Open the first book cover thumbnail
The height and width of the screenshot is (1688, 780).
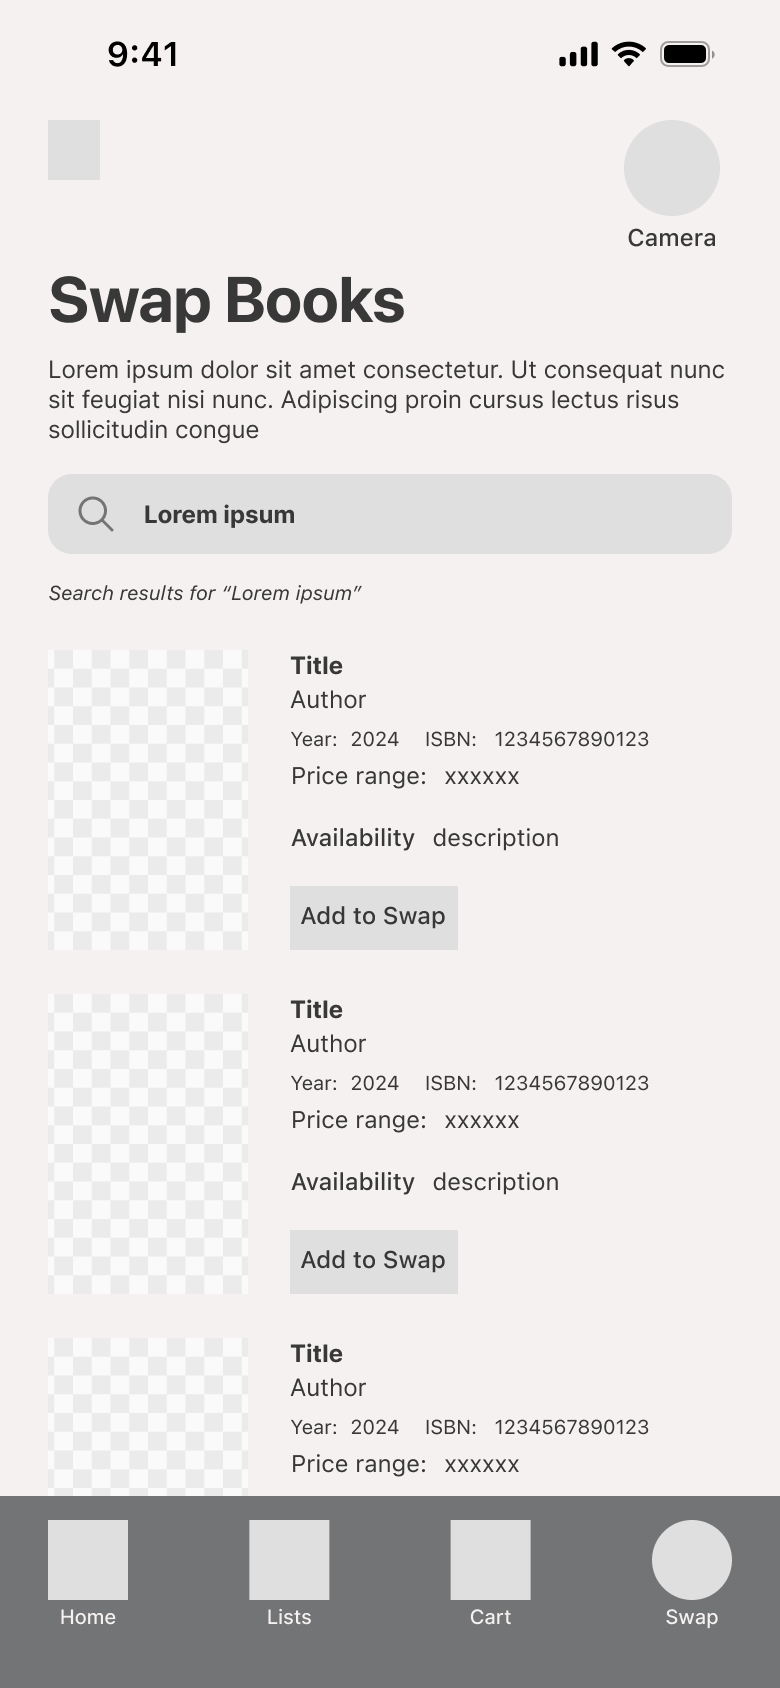click(148, 800)
